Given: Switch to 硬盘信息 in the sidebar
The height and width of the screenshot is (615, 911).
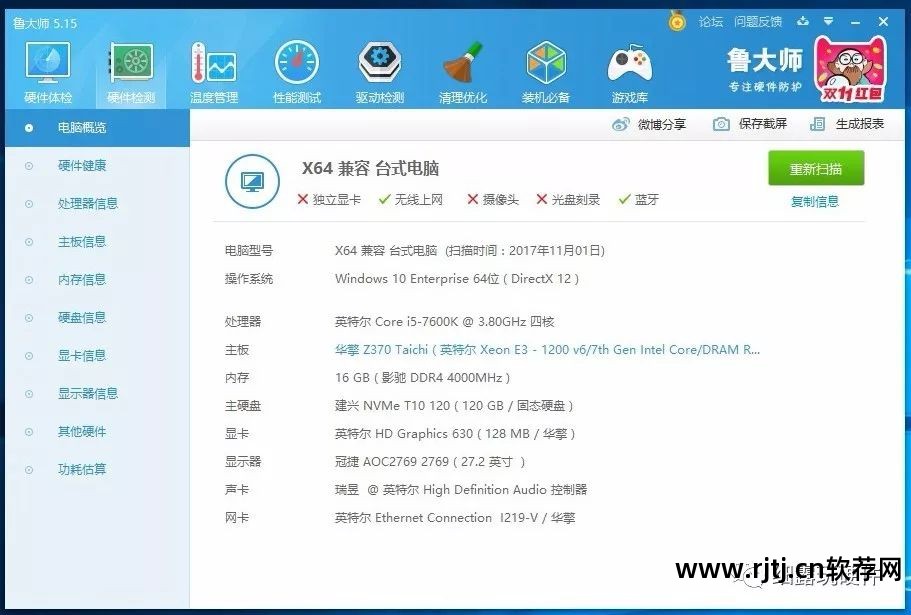Looking at the screenshot, I should tap(82, 318).
